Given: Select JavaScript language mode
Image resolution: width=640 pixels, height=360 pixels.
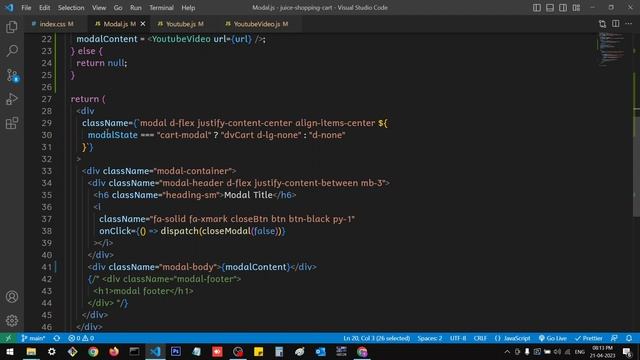Looking at the screenshot, I should pyautogui.click(x=513, y=338).
